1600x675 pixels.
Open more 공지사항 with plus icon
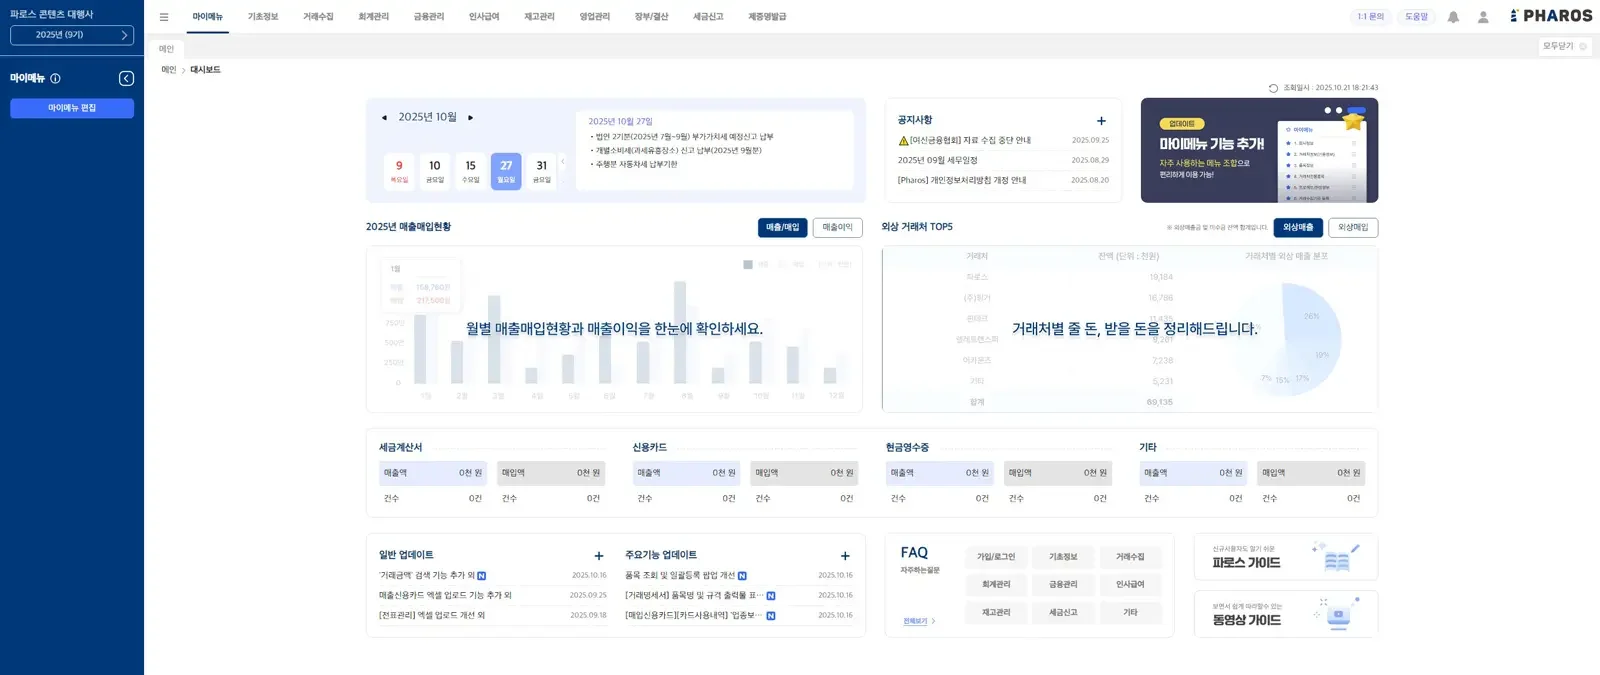[x=1101, y=121]
